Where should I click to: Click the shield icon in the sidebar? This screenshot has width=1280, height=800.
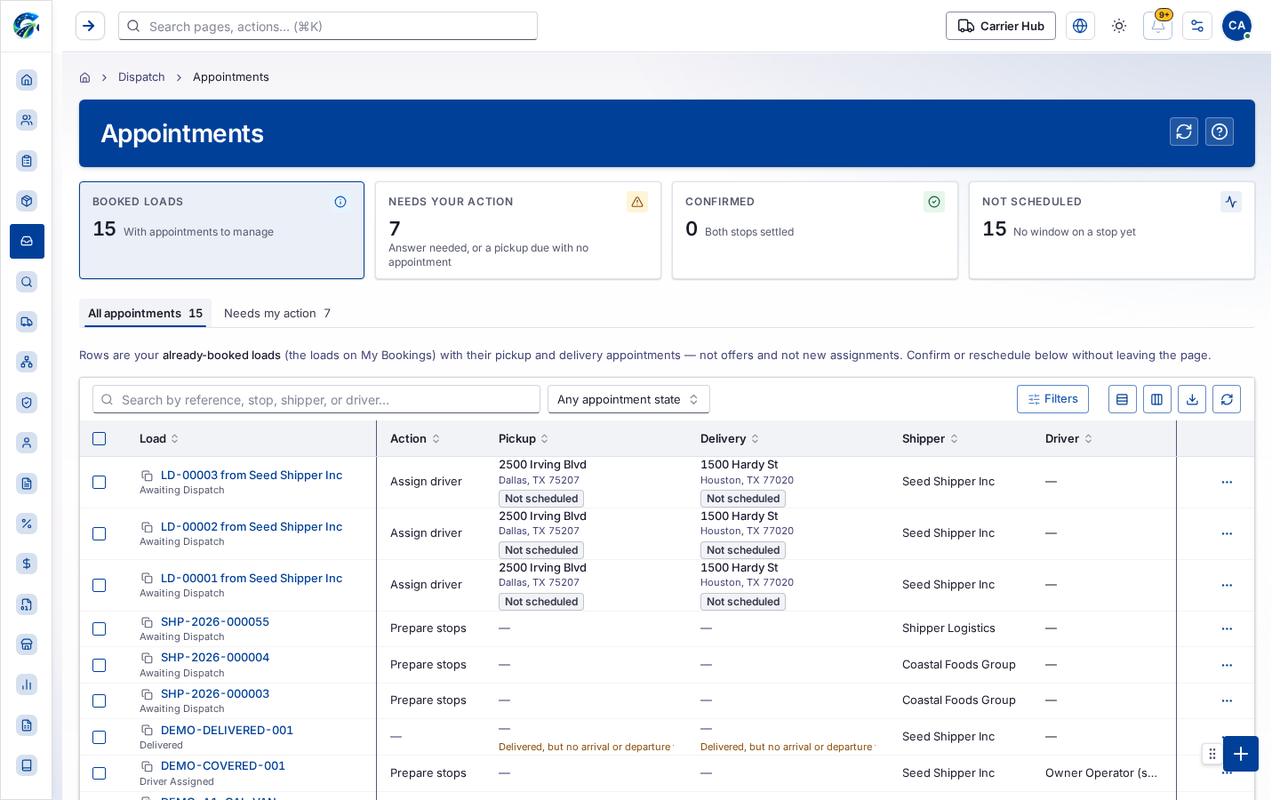pos(27,402)
